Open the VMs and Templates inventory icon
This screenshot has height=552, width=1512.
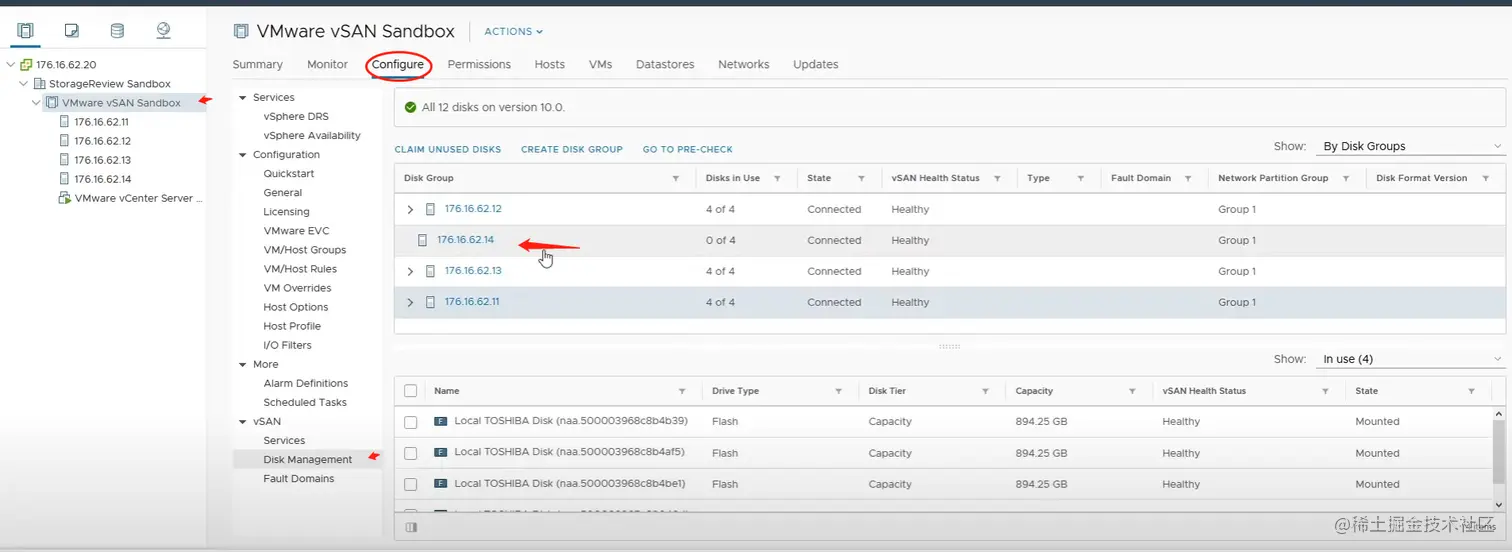click(72, 31)
